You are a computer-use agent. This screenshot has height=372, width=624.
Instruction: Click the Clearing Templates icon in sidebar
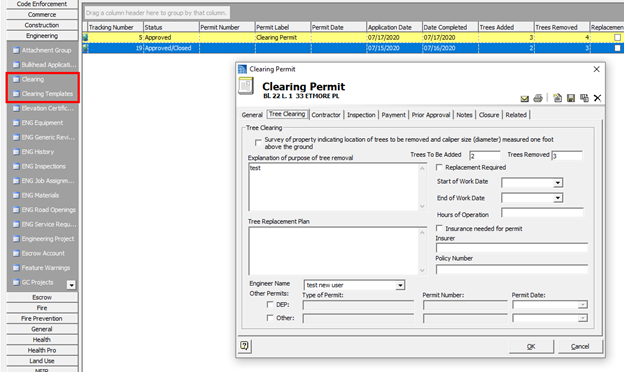(16, 94)
